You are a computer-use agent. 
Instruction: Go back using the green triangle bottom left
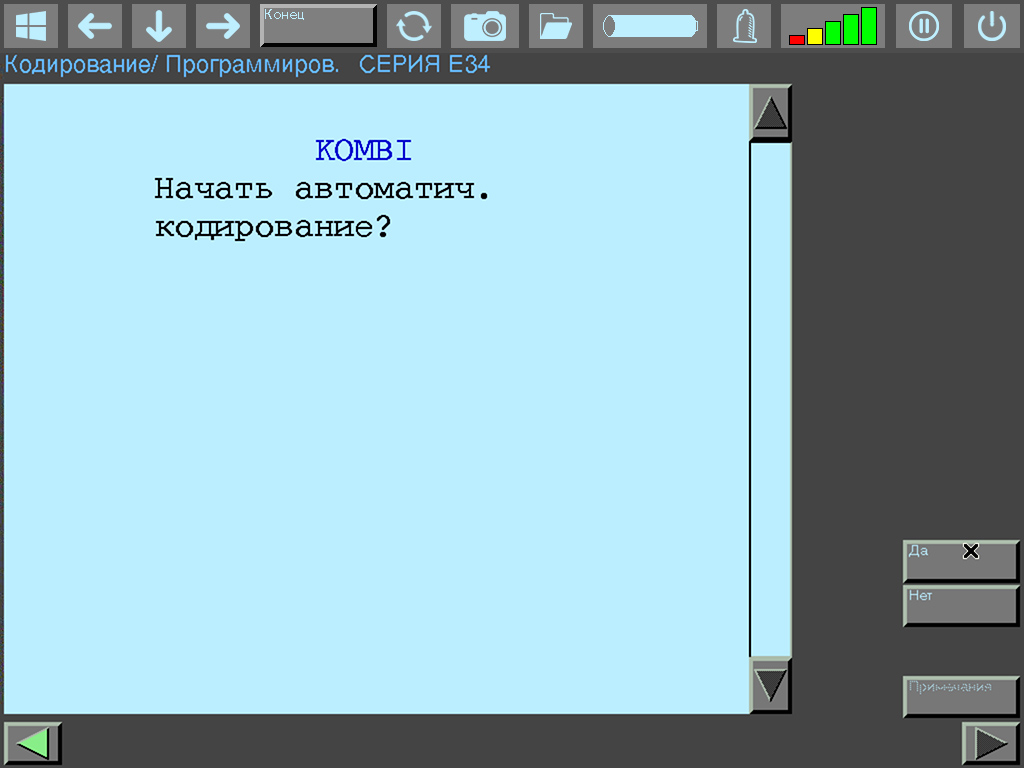click(33, 742)
